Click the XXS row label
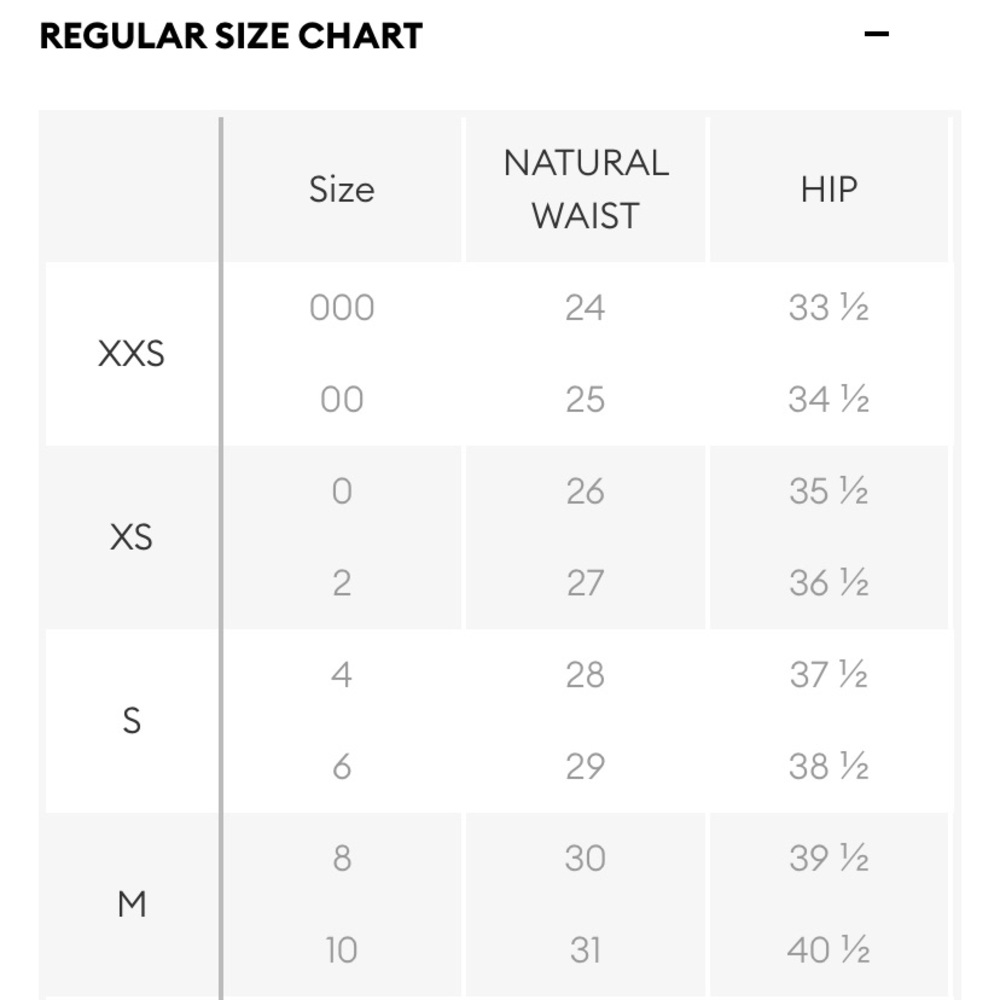The width and height of the screenshot is (1000, 1000). point(131,353)
